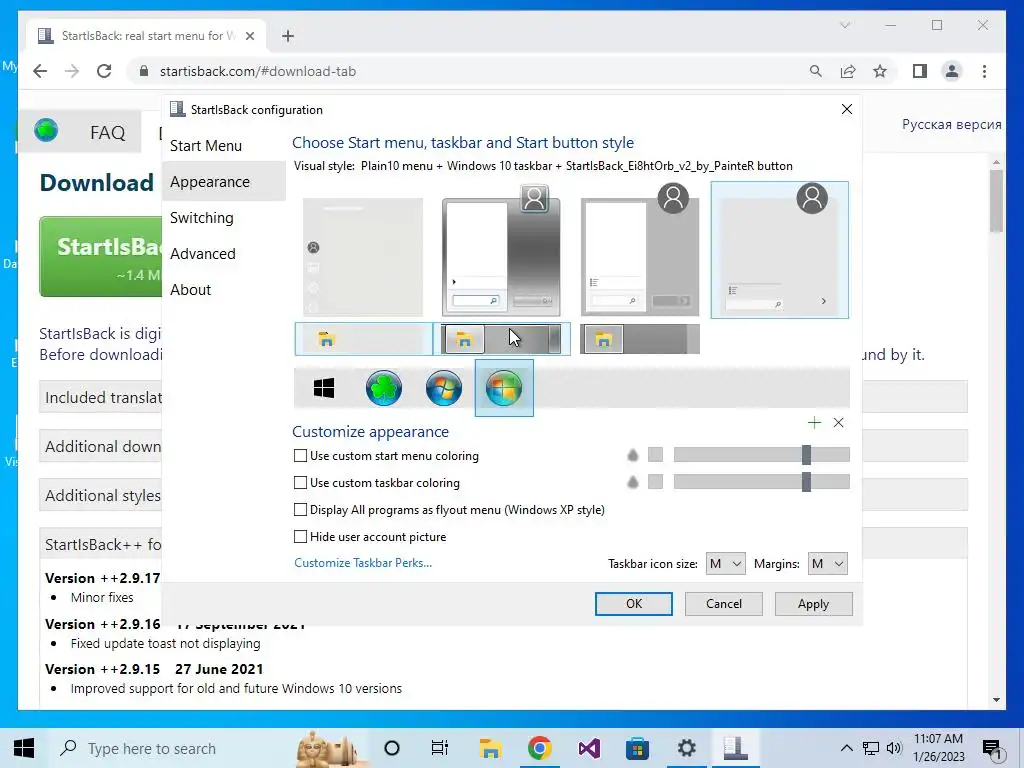Click the taskbar opacity slider
Screen dimensions: 1024x768
(761, 482)
